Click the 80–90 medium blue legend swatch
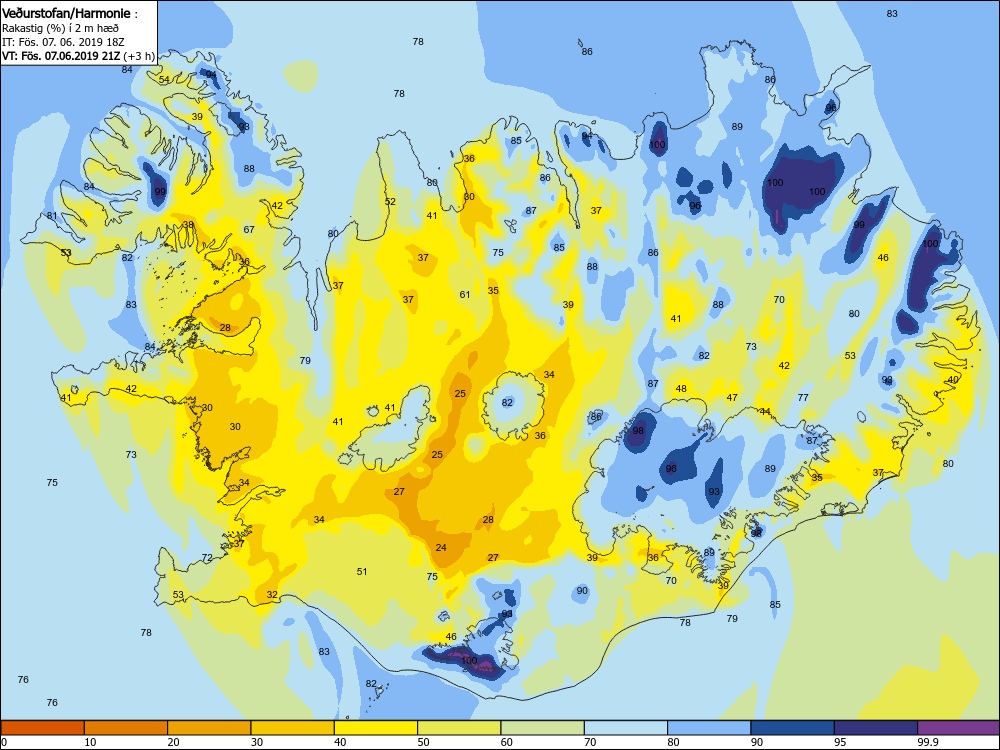The width and height of the screenshot is (1000, 750). click(709, 728)
